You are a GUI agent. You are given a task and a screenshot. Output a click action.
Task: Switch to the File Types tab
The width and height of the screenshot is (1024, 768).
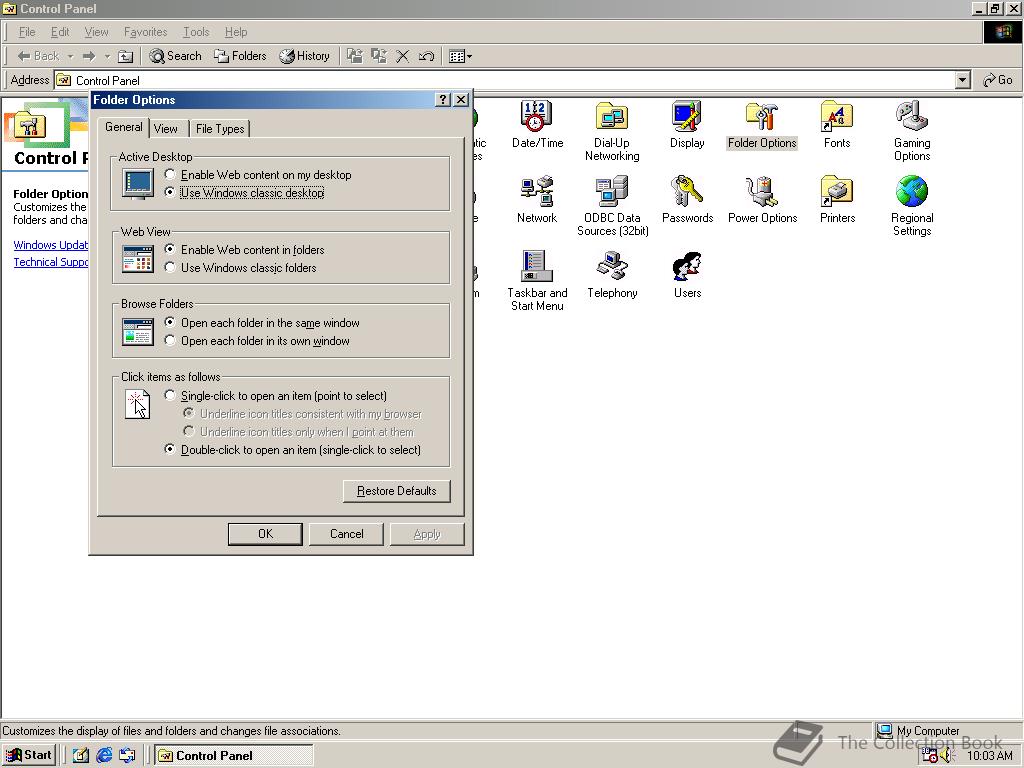[220, 129]
